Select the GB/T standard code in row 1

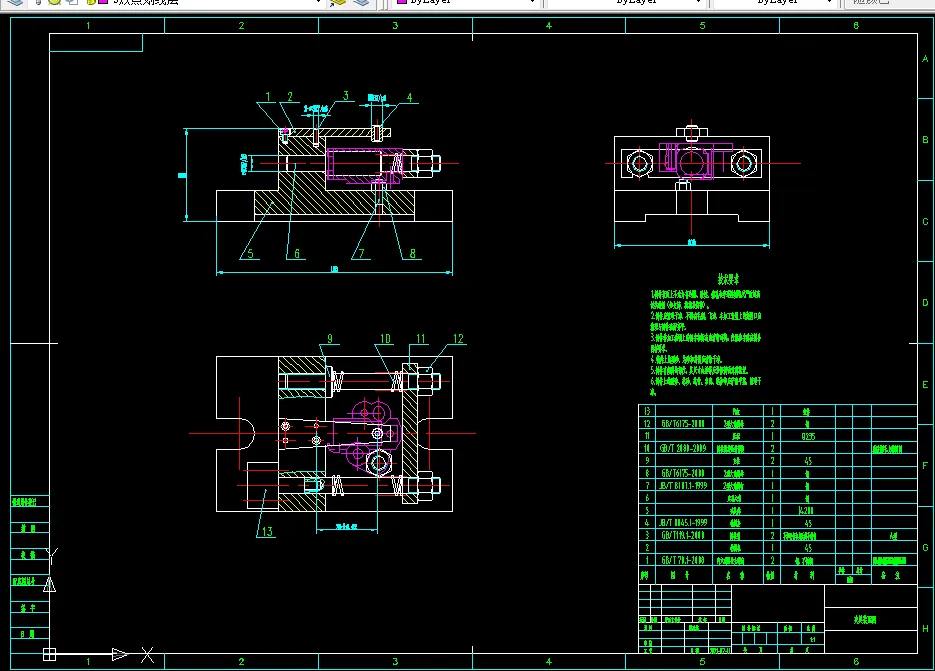point(683,560)
